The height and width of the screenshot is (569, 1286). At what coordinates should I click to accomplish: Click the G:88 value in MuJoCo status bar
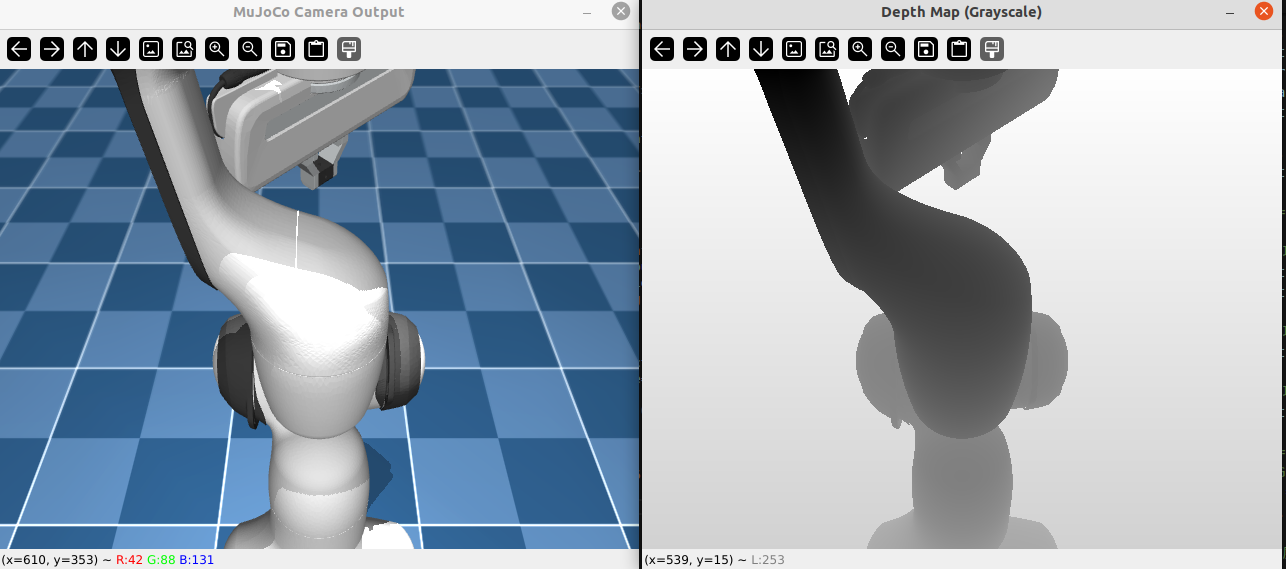click(161, 560)
